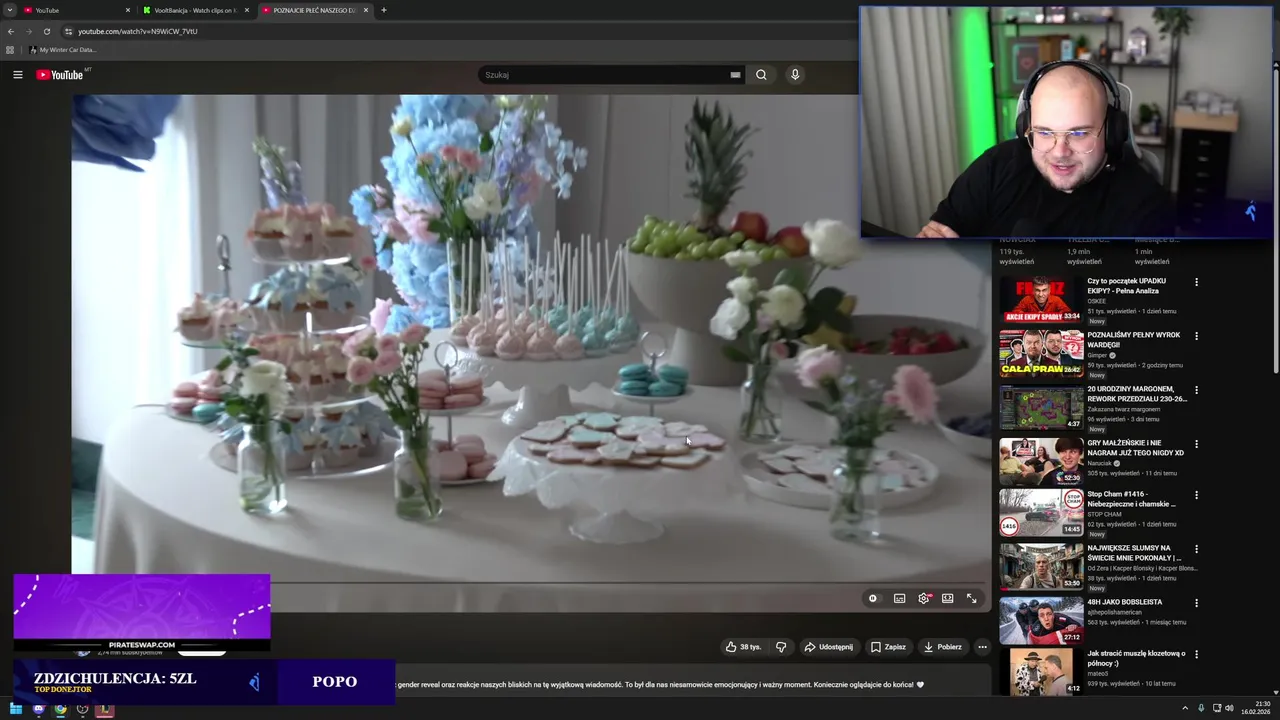Open the YouTube guide hamburger menu
This screenshot has height=720, width=1280.
pos(17,75)
